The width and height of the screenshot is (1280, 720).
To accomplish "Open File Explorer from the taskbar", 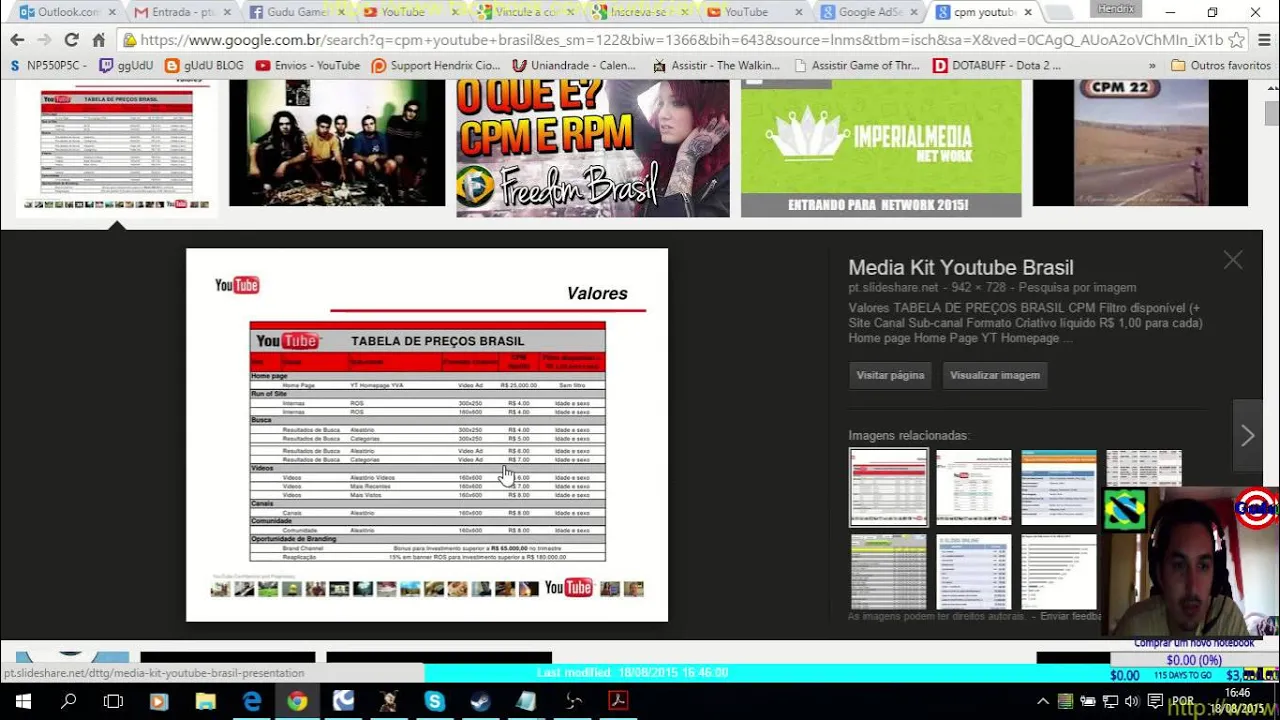I will click(x=205, y=701).
